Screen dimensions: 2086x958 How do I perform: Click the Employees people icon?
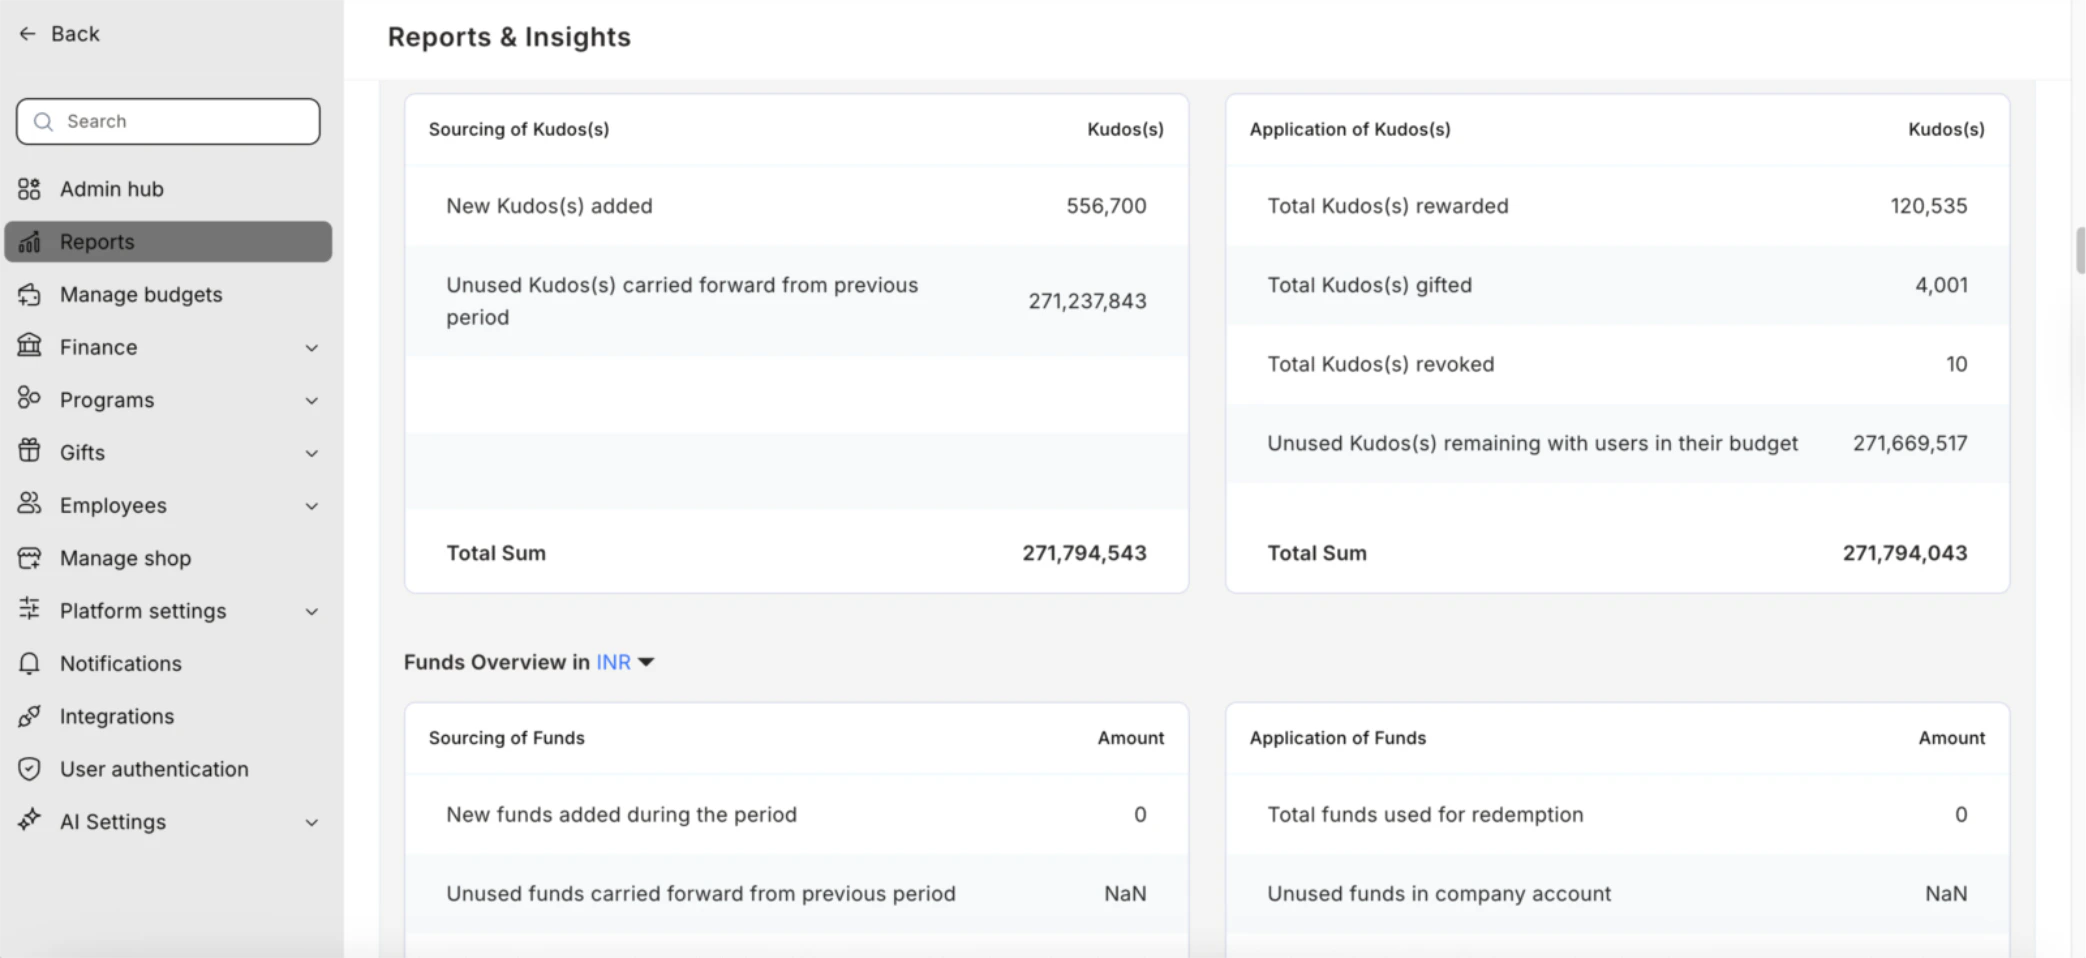(29, 504)
